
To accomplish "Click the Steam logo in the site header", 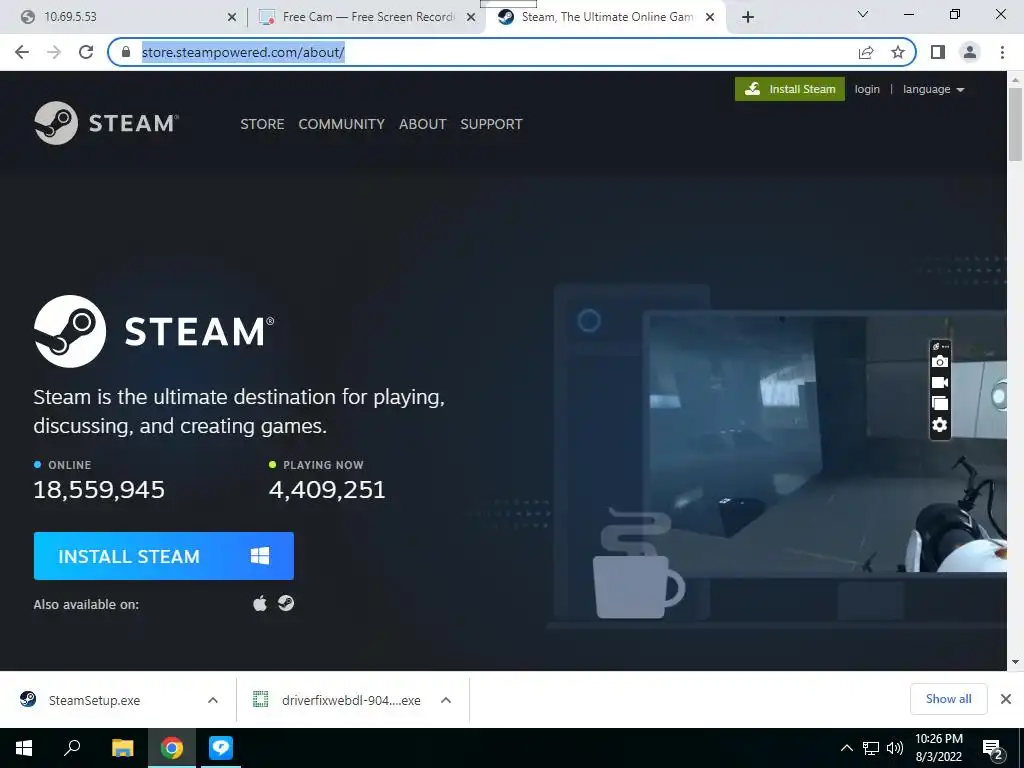I will tap(106, 123).
